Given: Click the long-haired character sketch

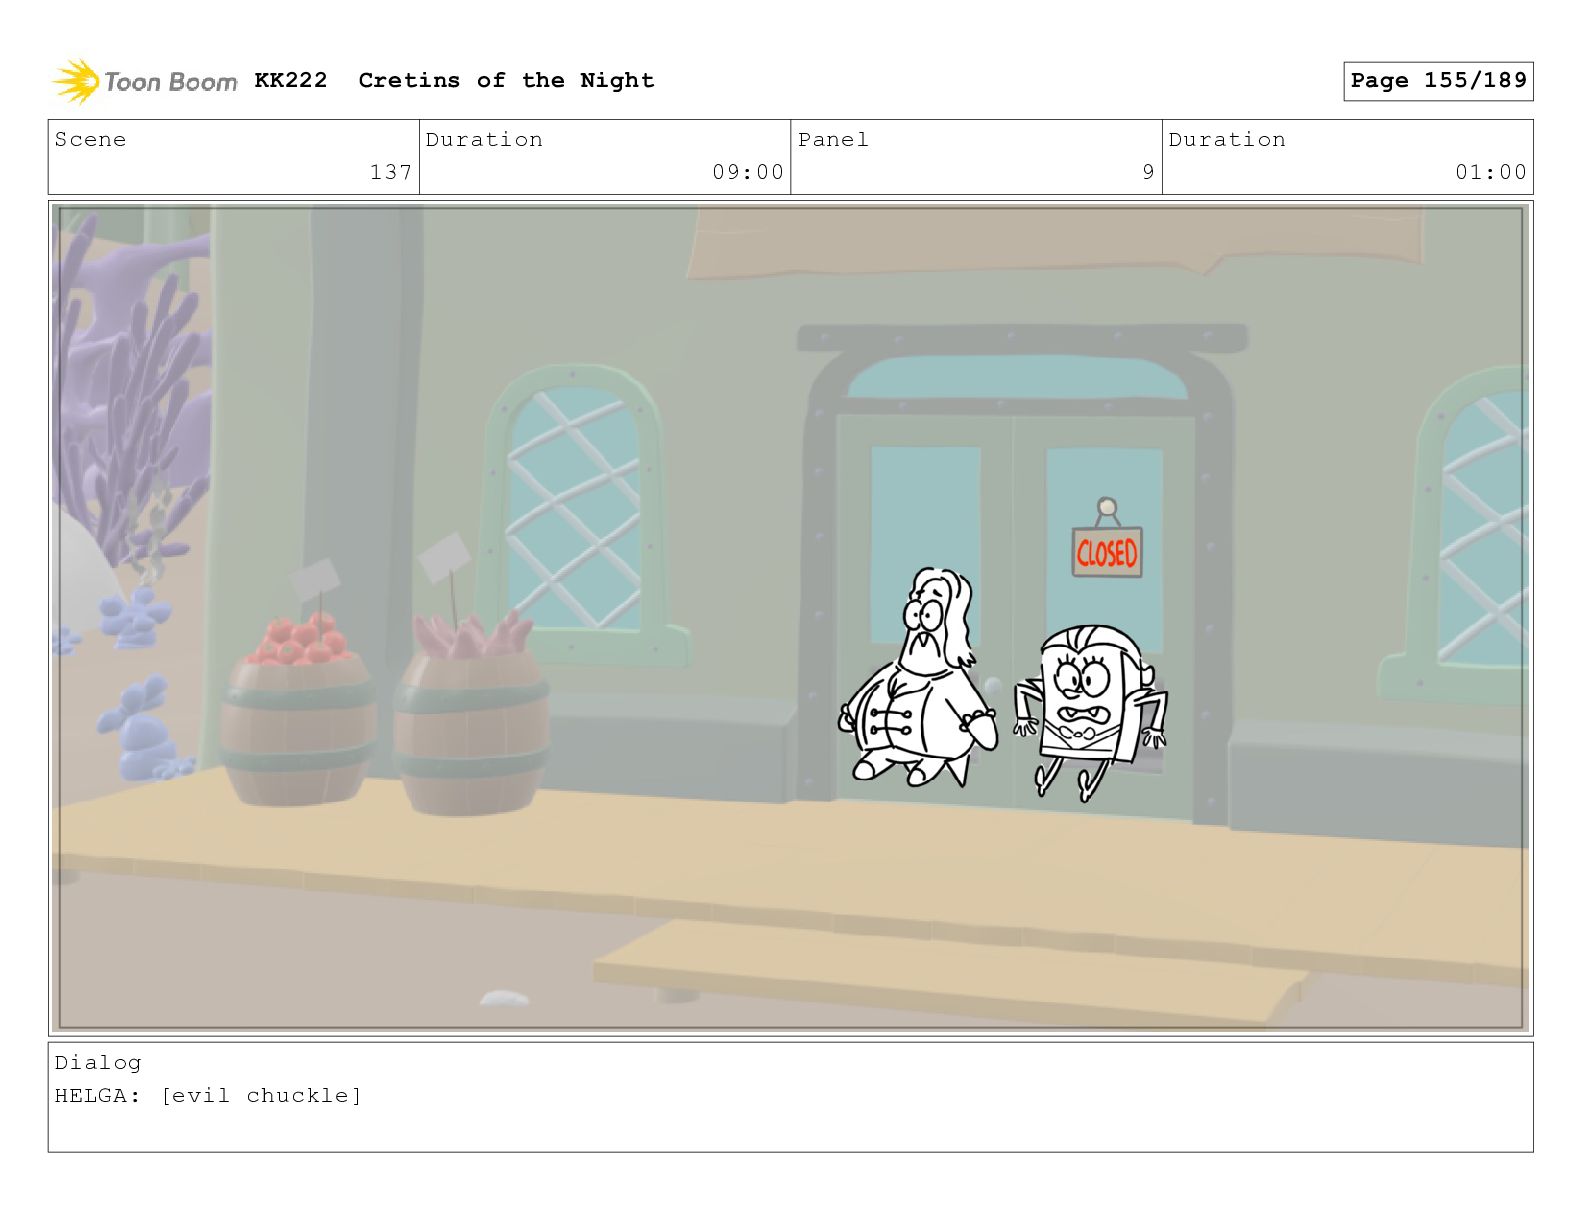Looking at the screenshot, I should 918,678.
